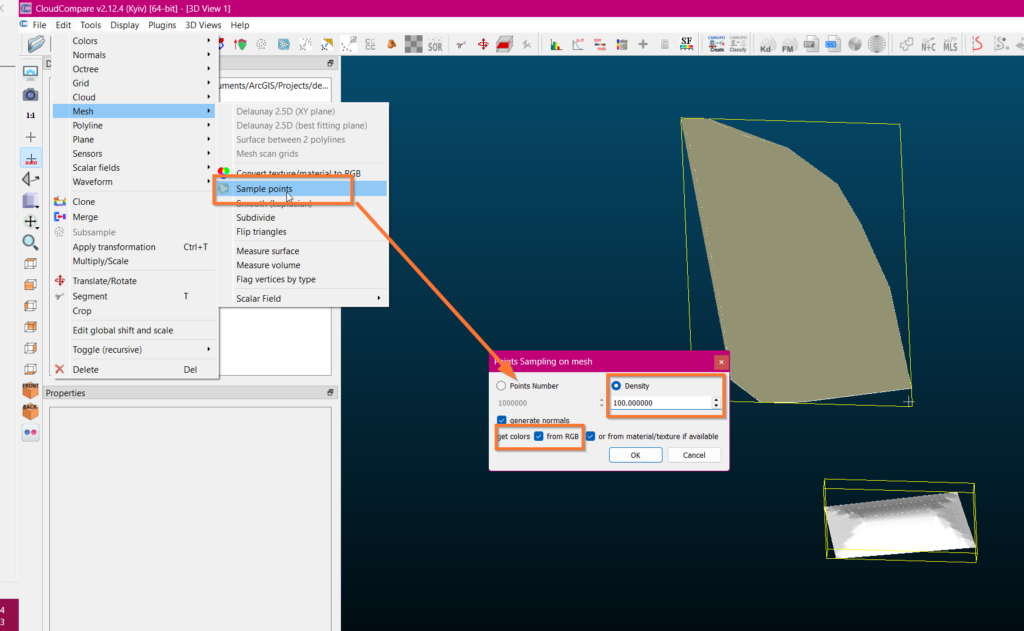Click the magnifier zoom icon in sidebar

(x=30, y=242)
